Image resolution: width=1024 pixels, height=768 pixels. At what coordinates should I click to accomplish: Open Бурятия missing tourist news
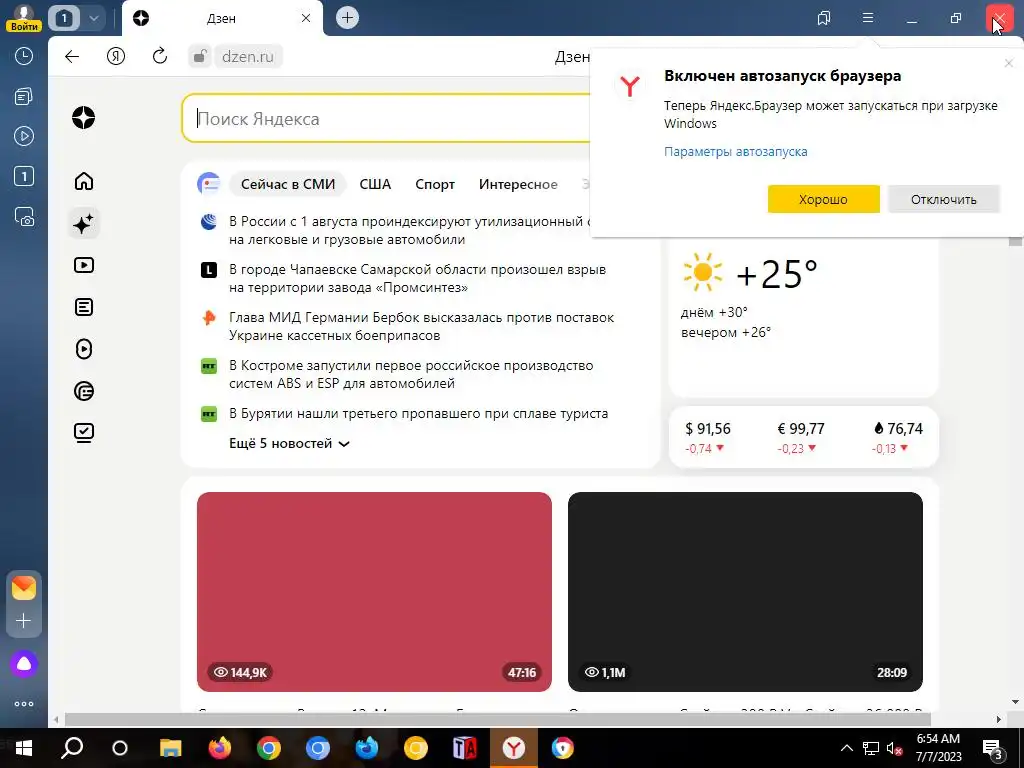click(418, 413)
